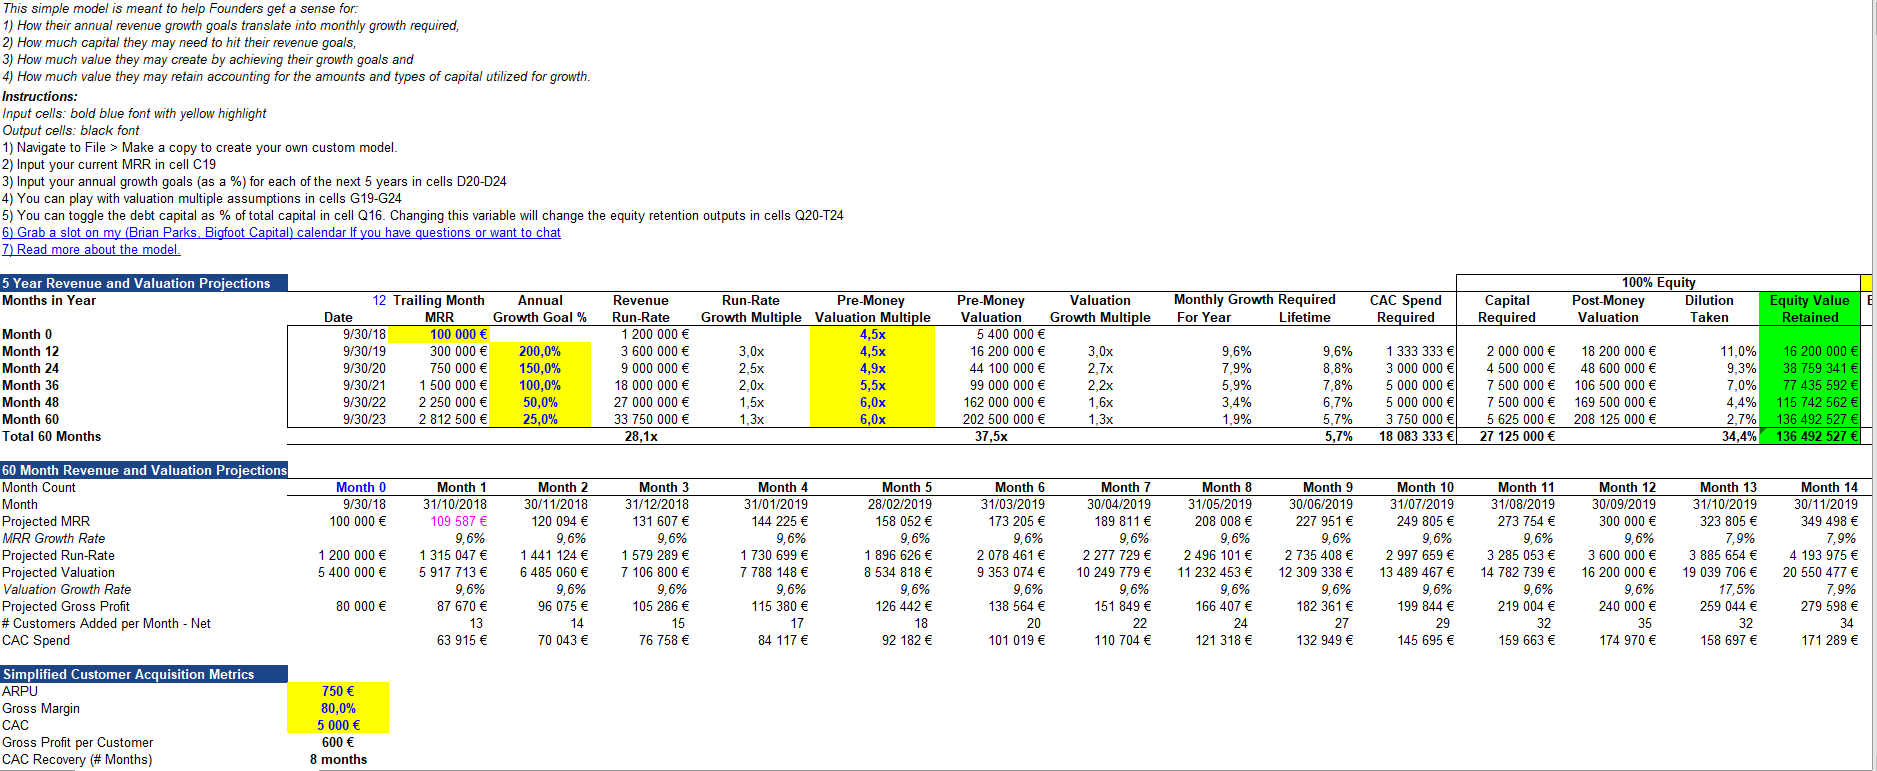Image resolution: width=1877 pixels, height=771 pixels.
Task: Select the blue 'Month 0' column header
Action: point(360,487)
